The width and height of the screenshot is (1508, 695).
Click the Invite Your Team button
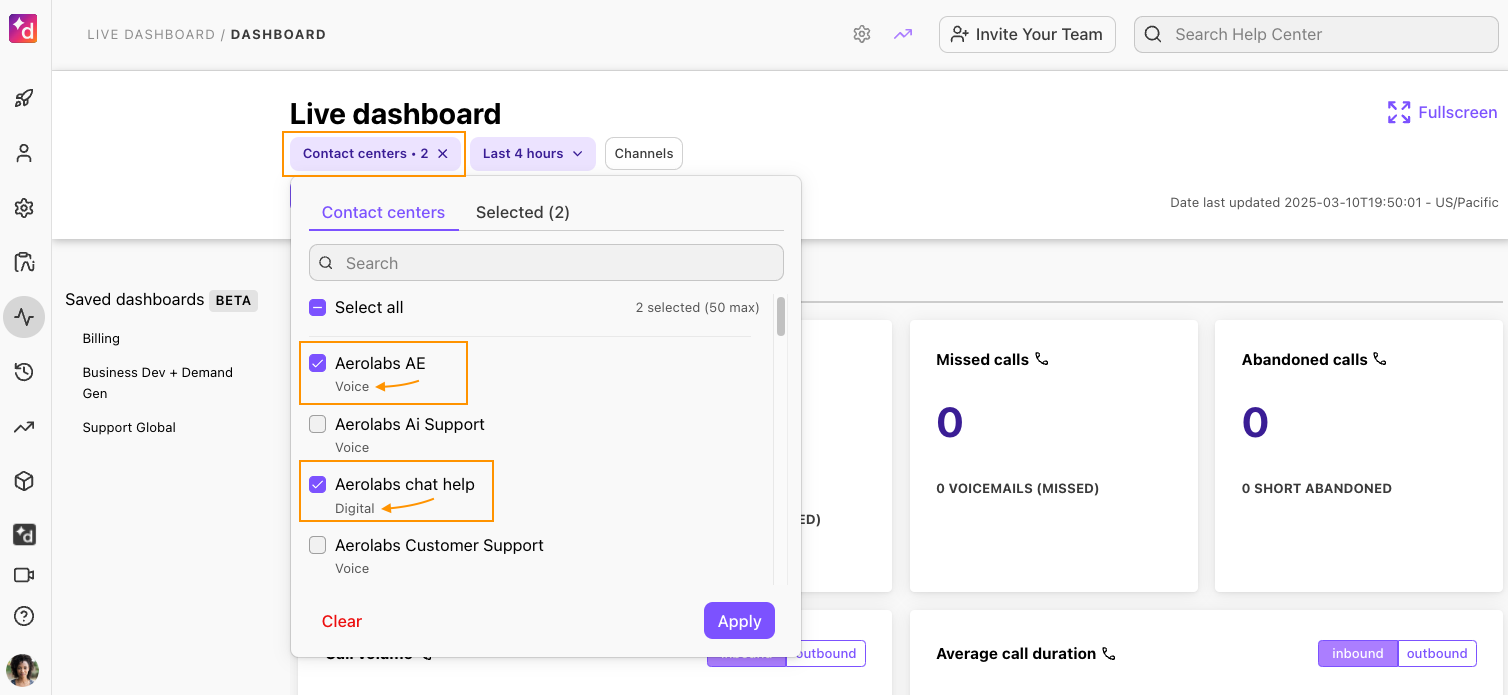tap(1027, 34)
